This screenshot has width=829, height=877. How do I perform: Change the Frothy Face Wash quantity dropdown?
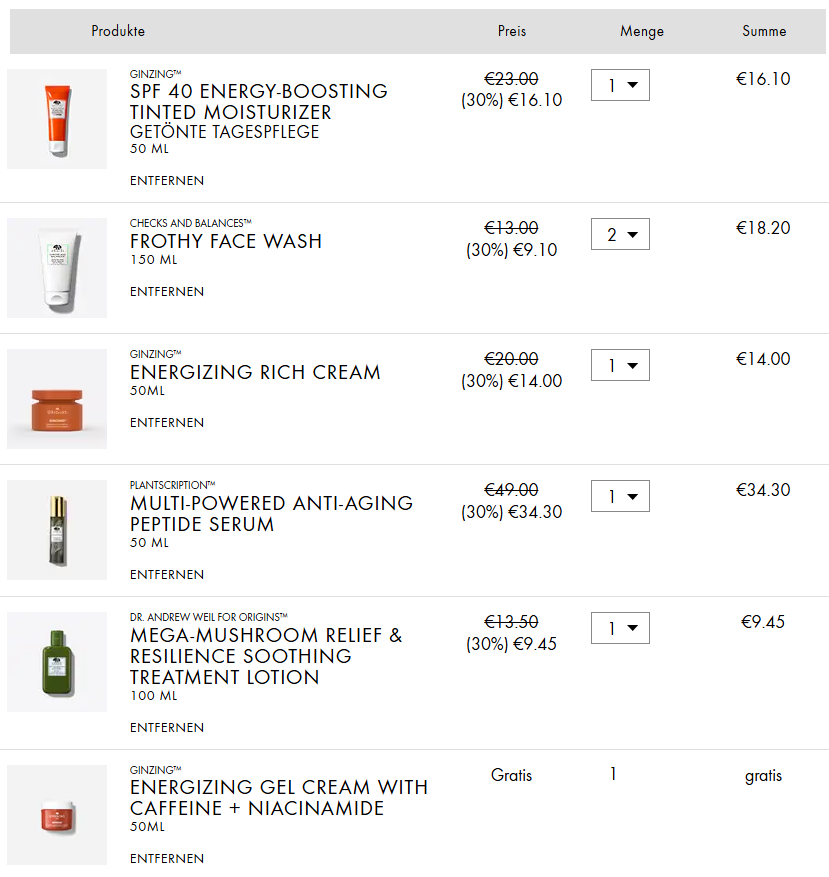coord(620,235)
